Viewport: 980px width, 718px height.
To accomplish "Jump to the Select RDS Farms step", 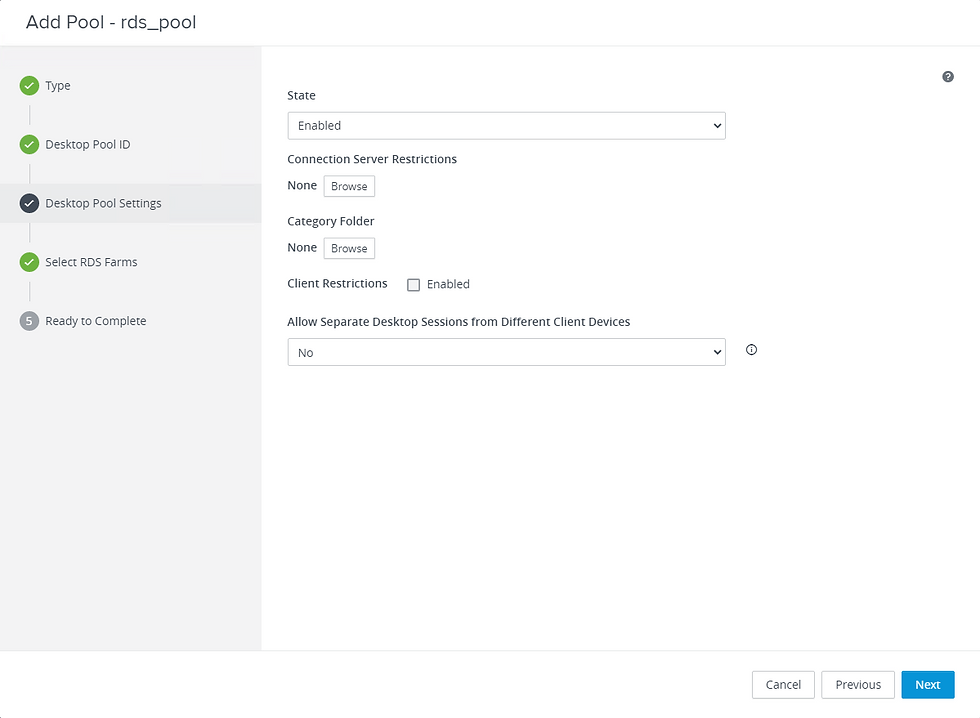I will (x=91, y=262).
